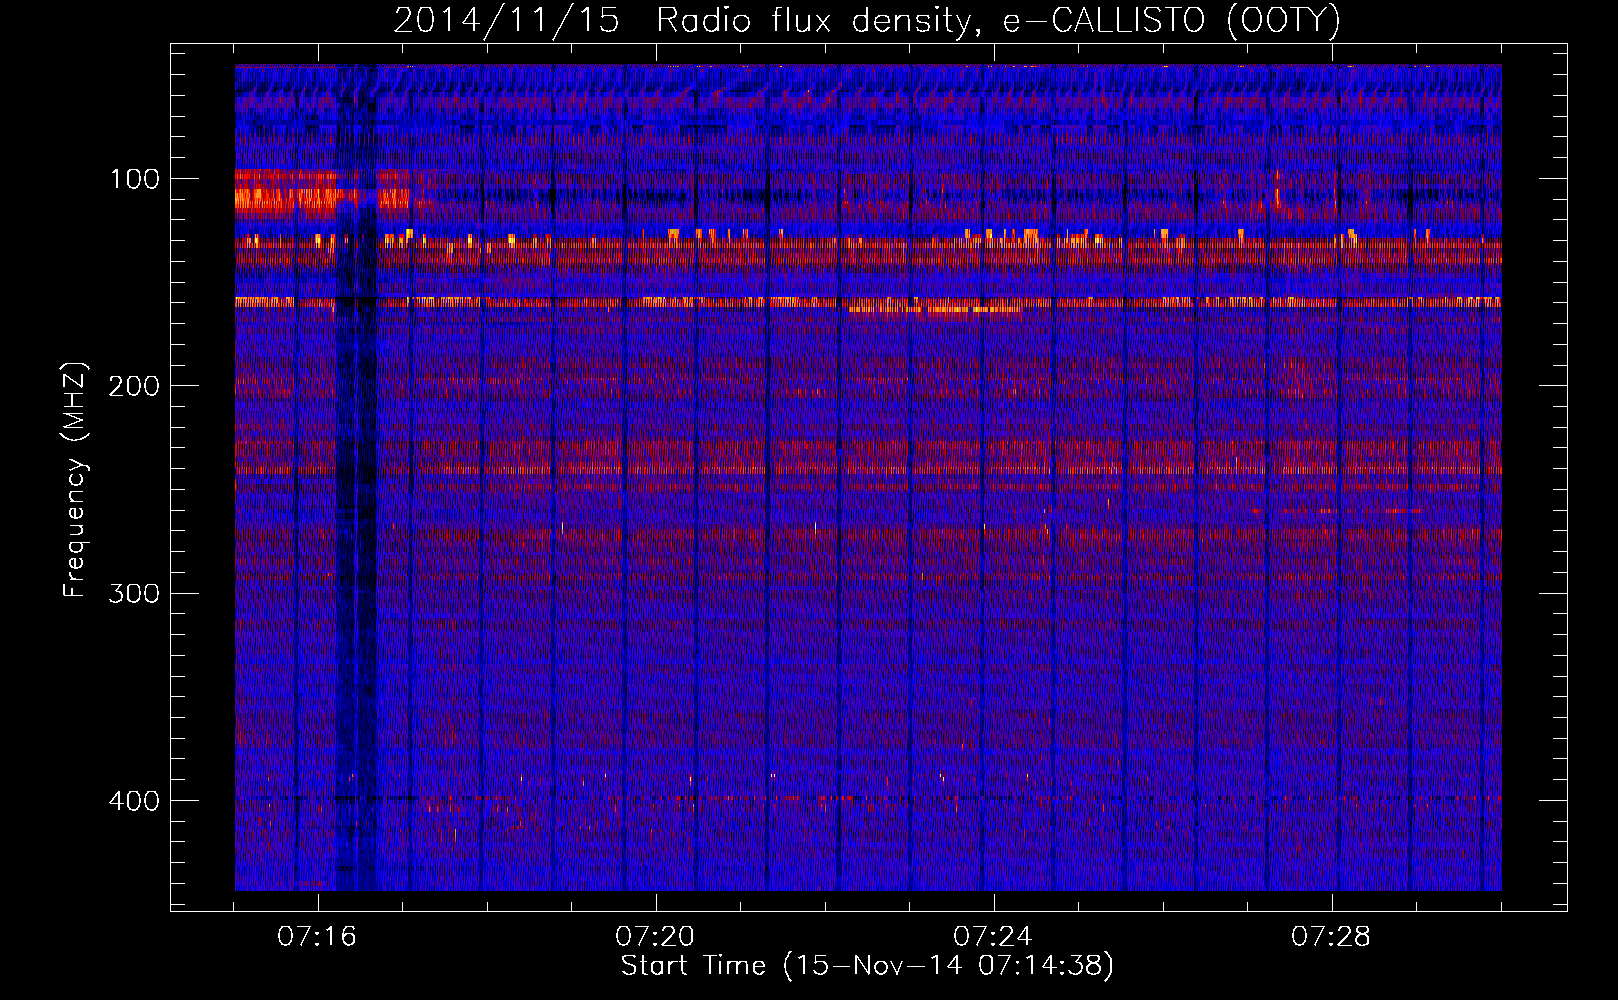Click the 100 frequency tick label
Screen dimensions: 1618x1000
tap(135, 180)
